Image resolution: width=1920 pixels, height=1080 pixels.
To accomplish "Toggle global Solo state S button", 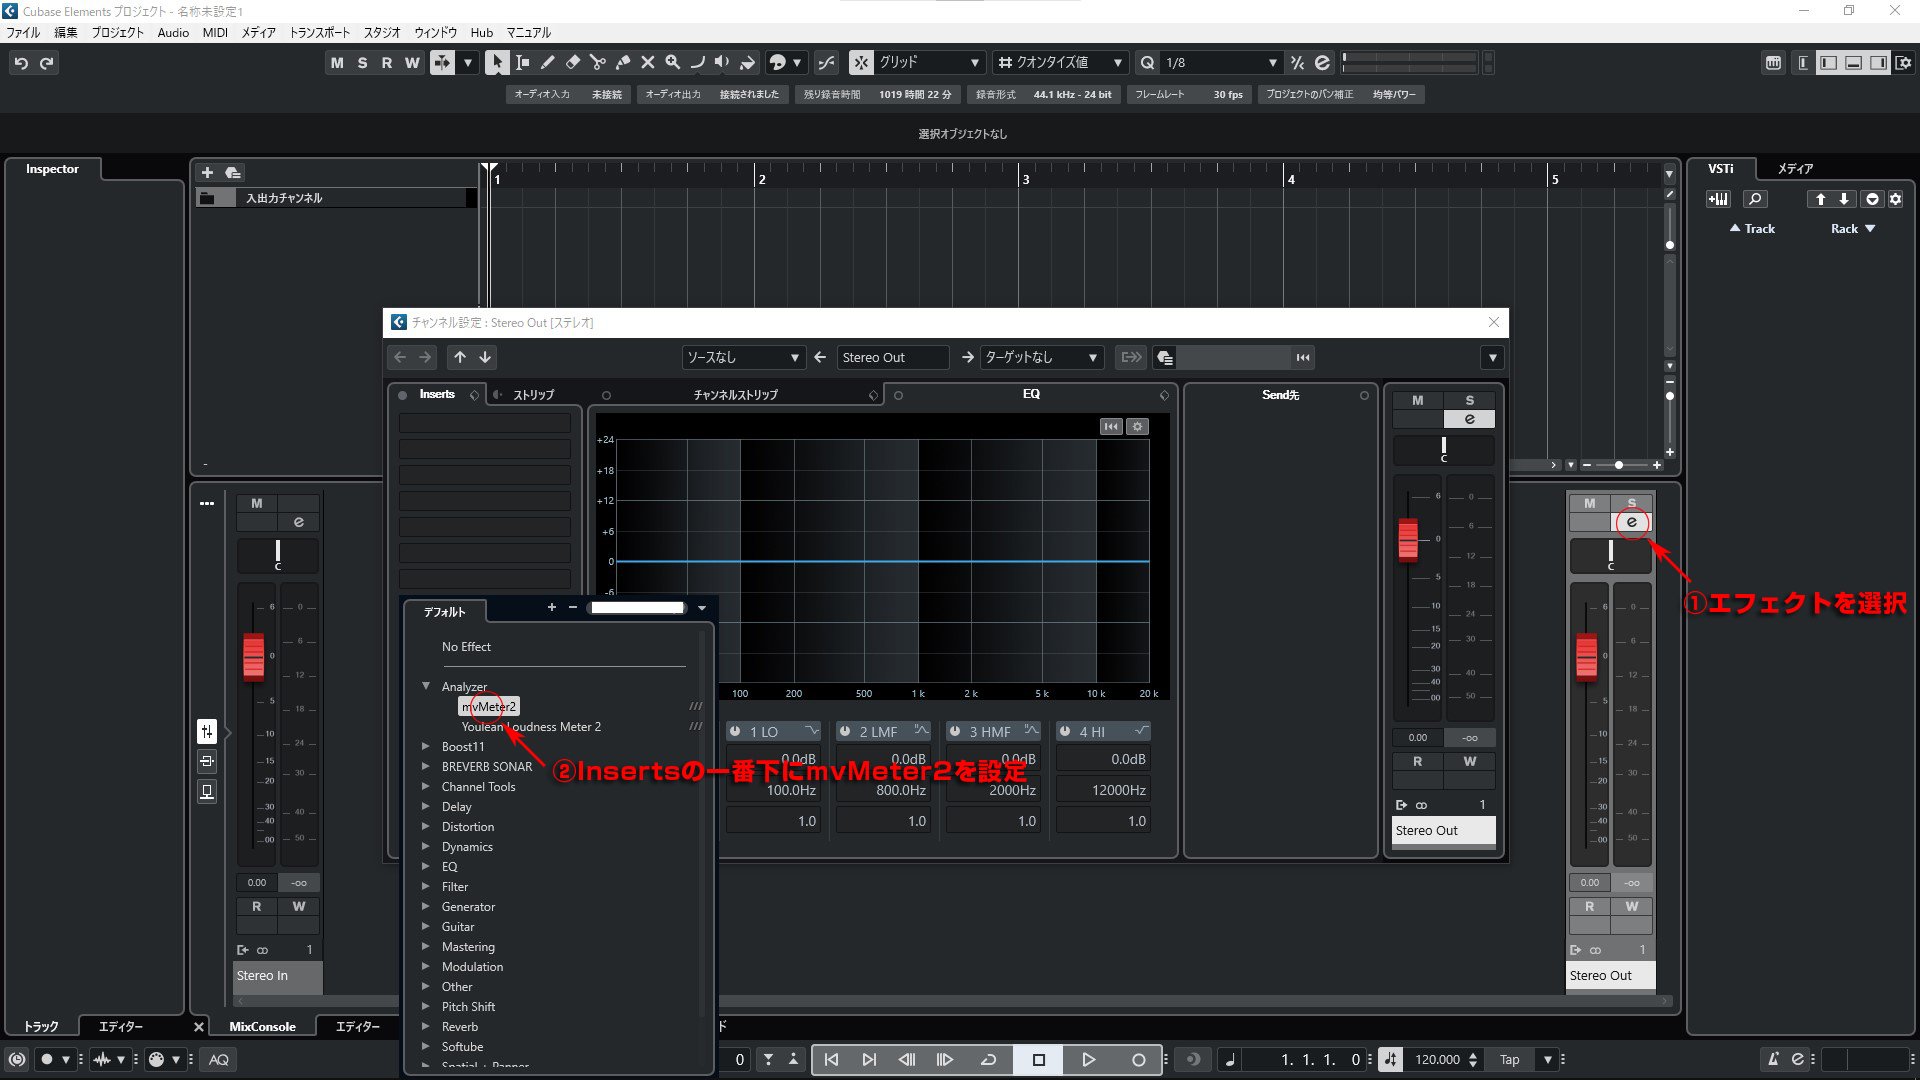I will coord(362,63).
